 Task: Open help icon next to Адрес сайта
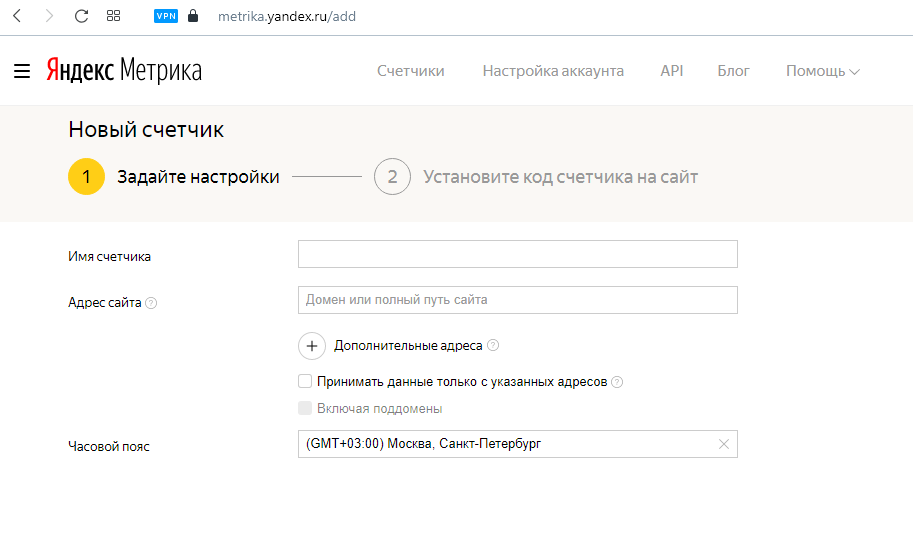point(151,303)
